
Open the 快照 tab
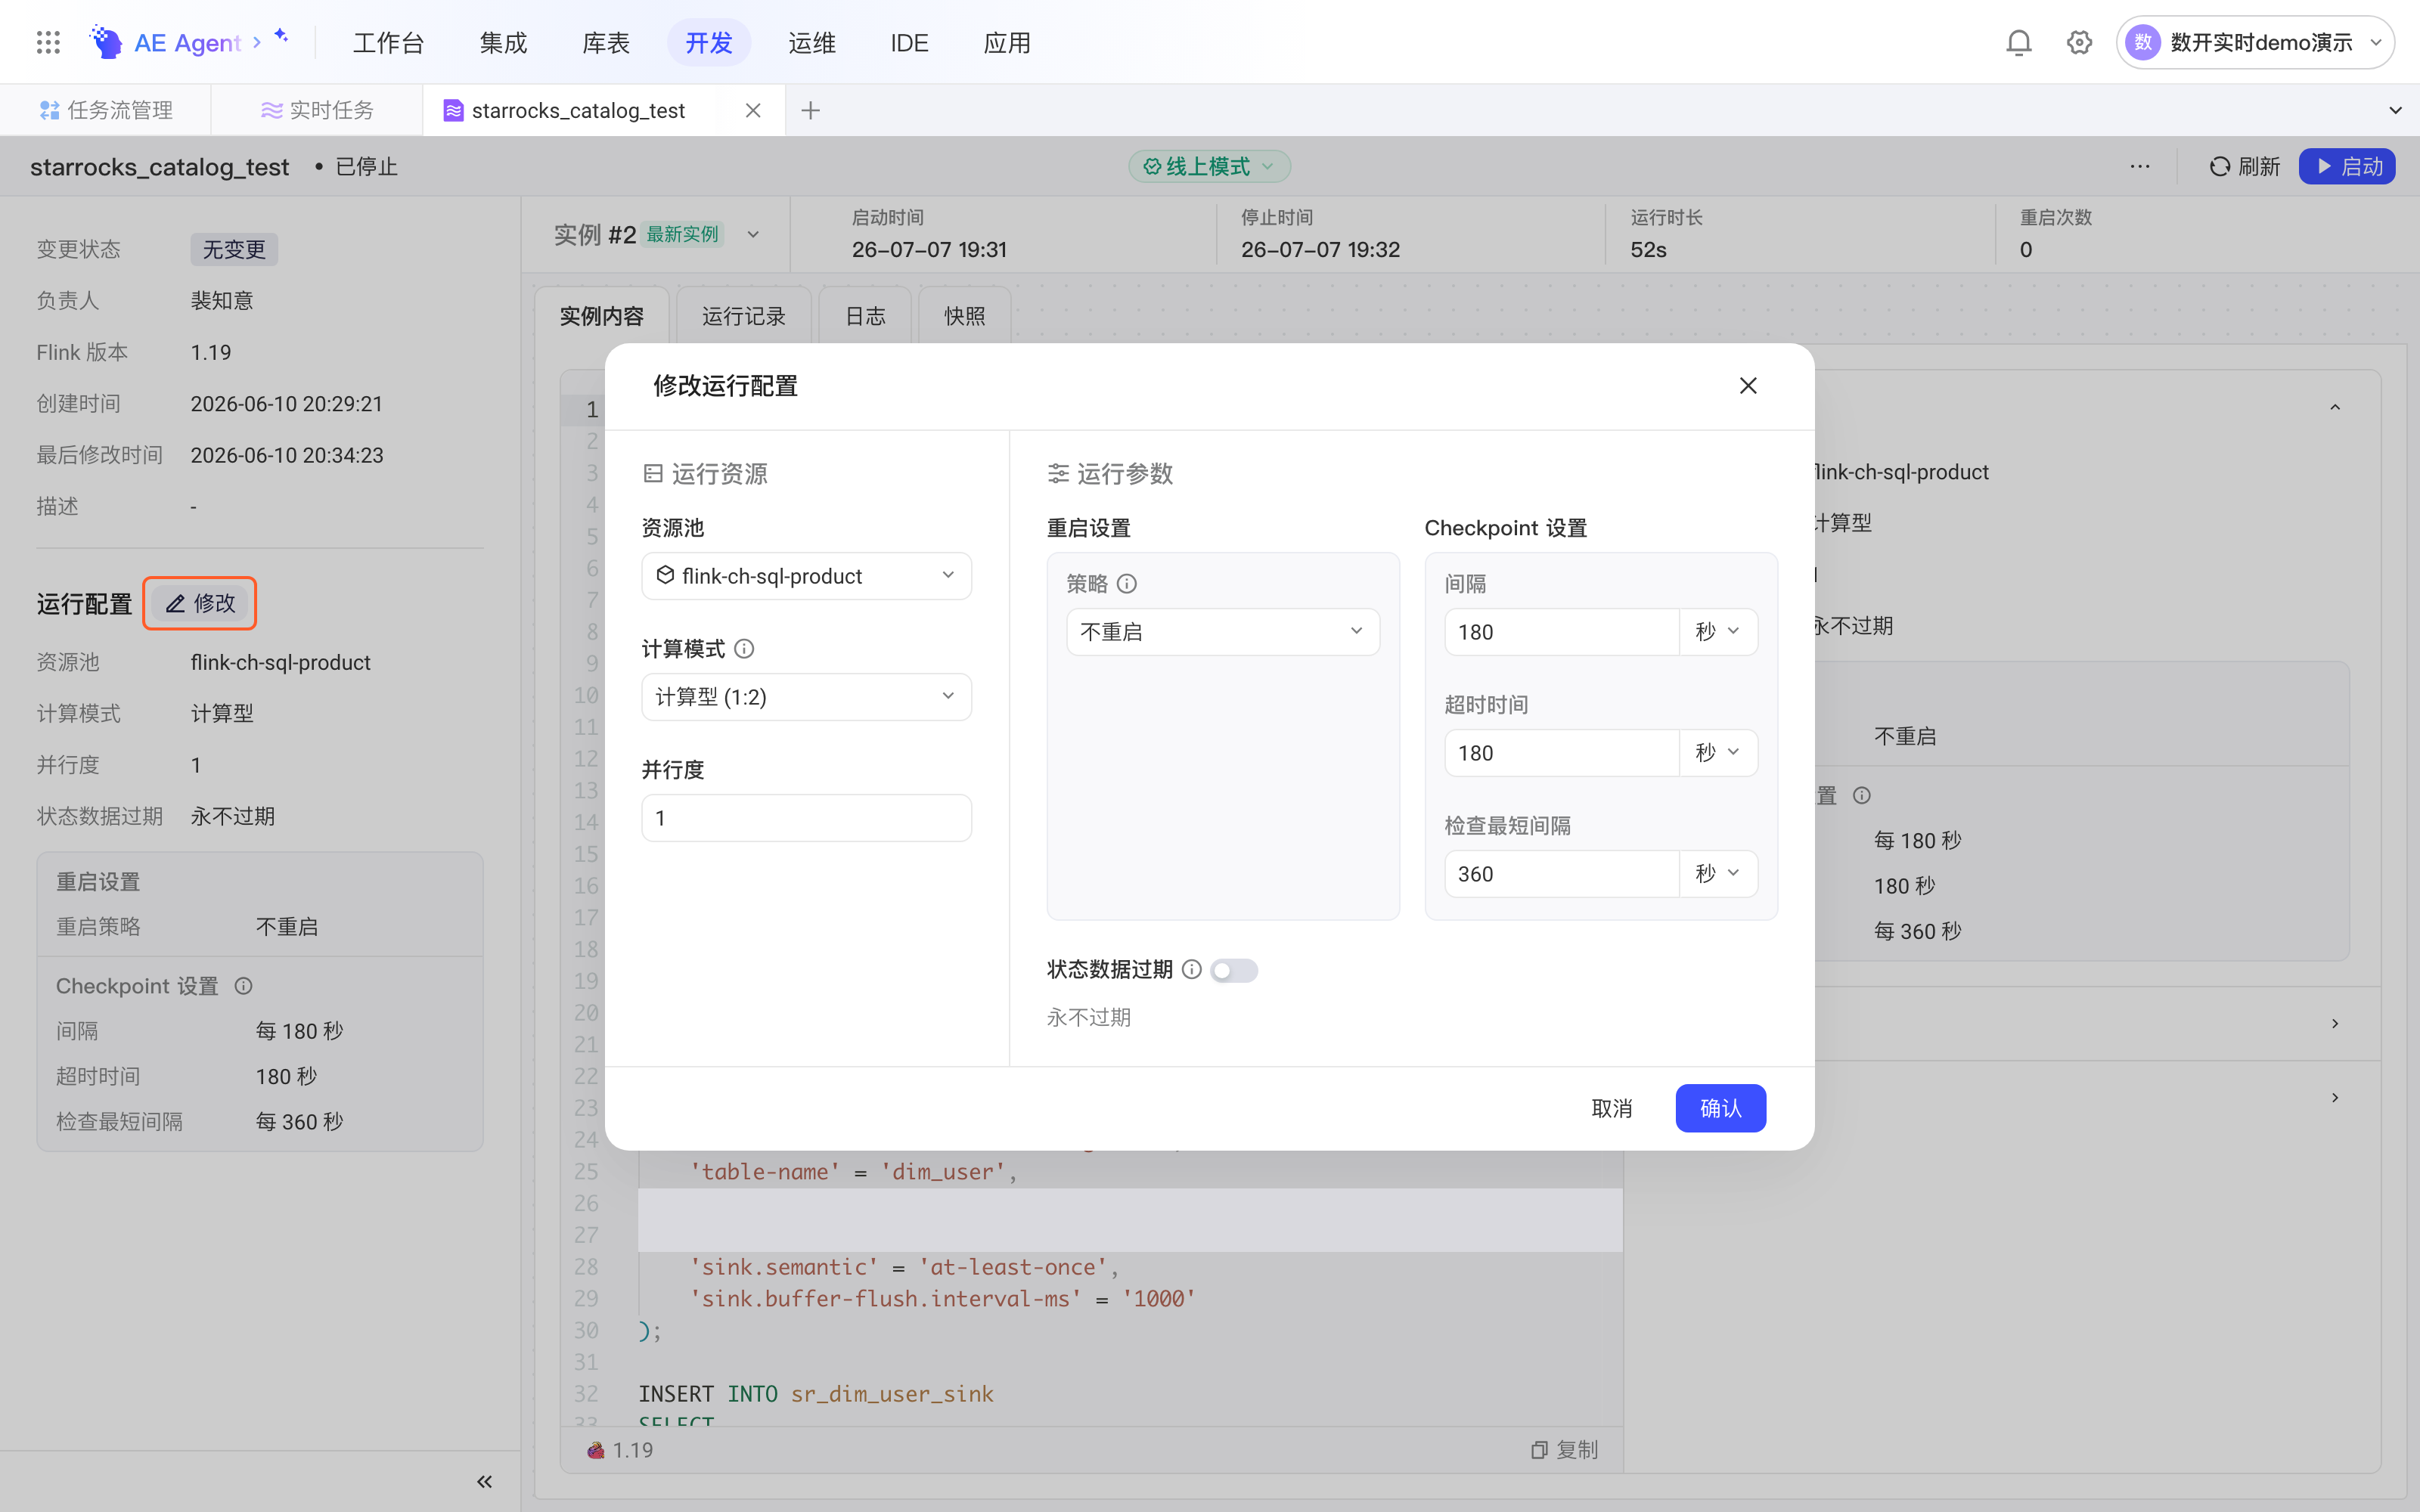click(964, 316)
